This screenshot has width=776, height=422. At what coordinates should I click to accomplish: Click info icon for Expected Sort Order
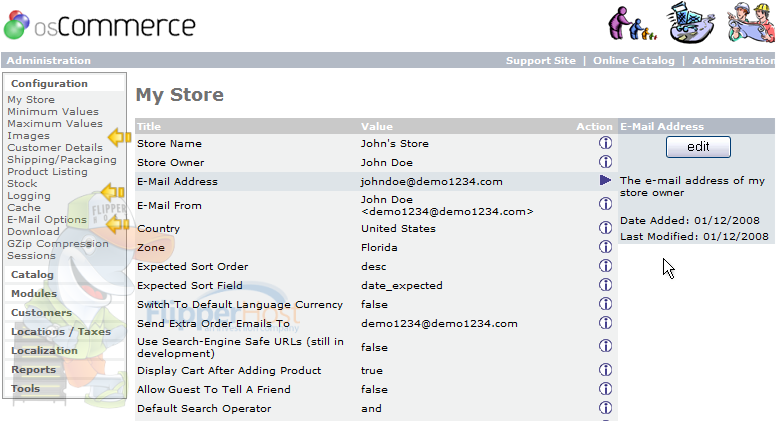pos(605,266)
